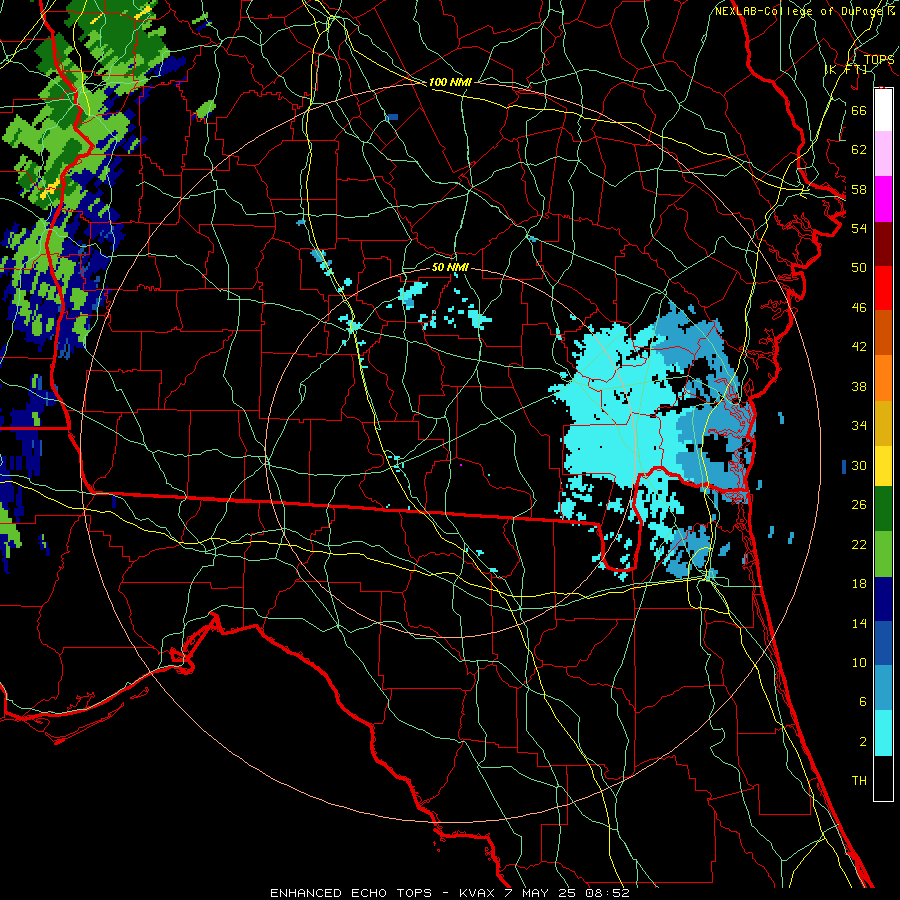Click the '66' legend value
Viewport: 900px width, 900px height.
tap(859, 110)
